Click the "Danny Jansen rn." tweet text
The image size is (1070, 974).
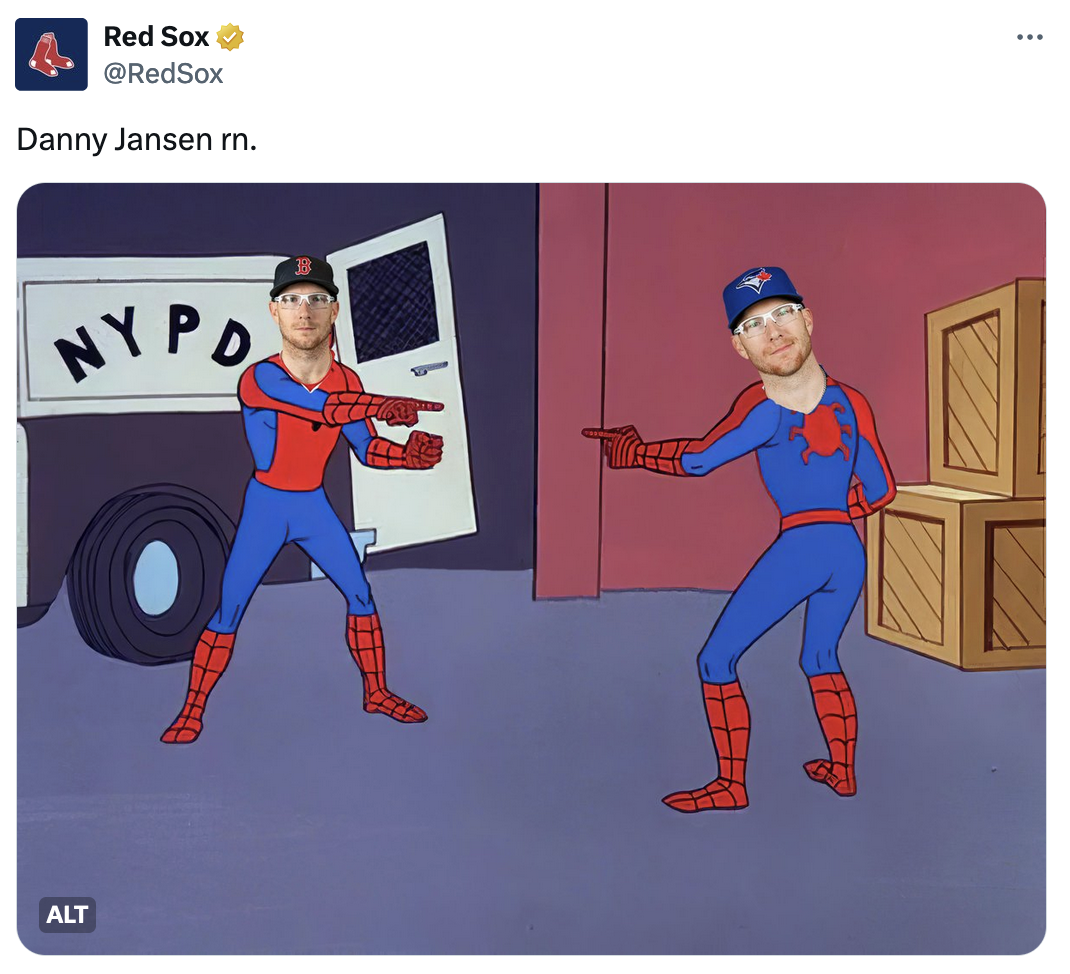pyautogui.click(x=137, y=139)
